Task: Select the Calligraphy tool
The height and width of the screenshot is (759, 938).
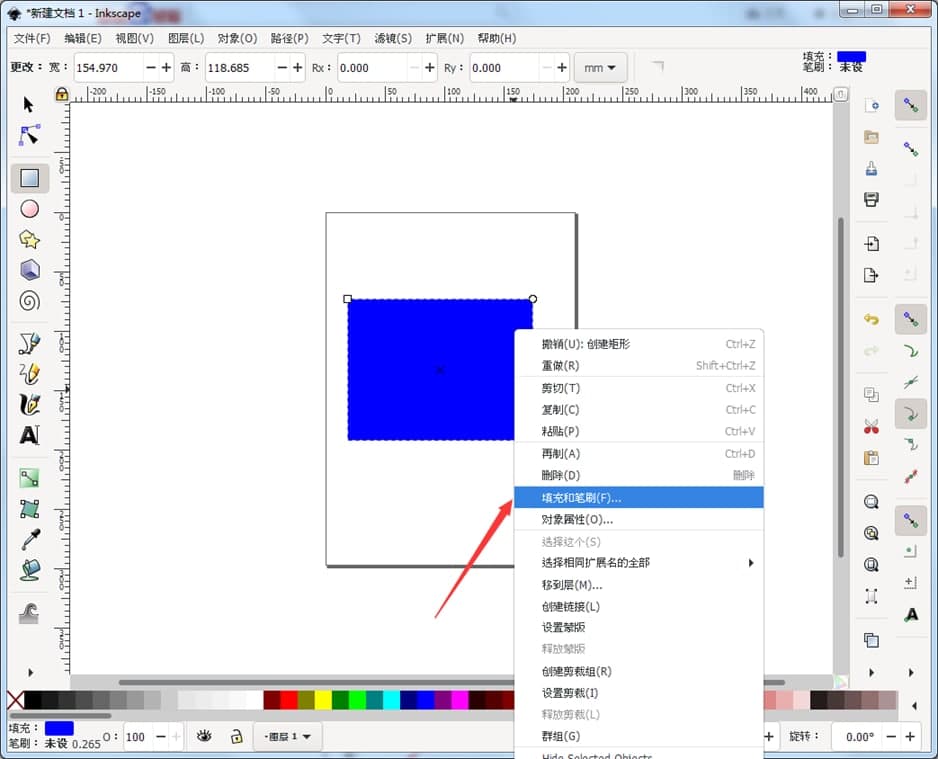Action: pos(29,404)
